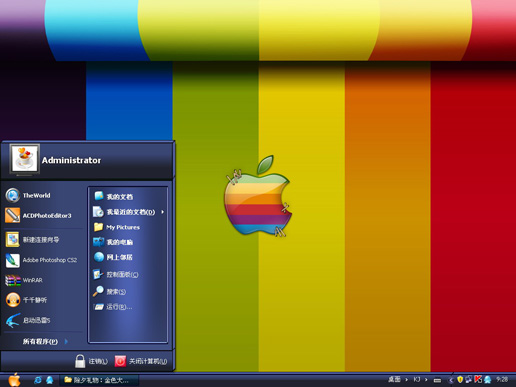This screenshot has width=516, height=387.
Task: Click the yellow shield tray icon
Action: coord(460,380)
